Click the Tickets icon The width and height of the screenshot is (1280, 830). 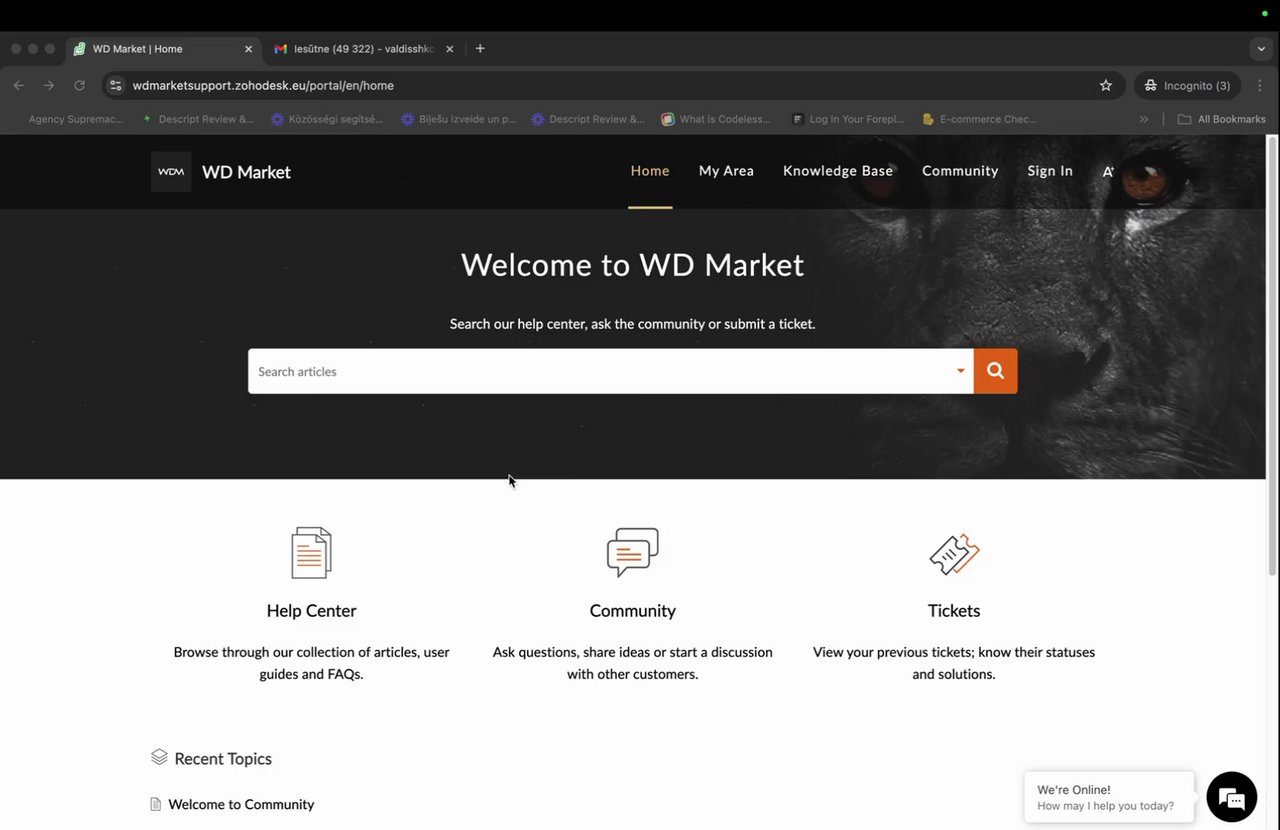coord(954,553)
